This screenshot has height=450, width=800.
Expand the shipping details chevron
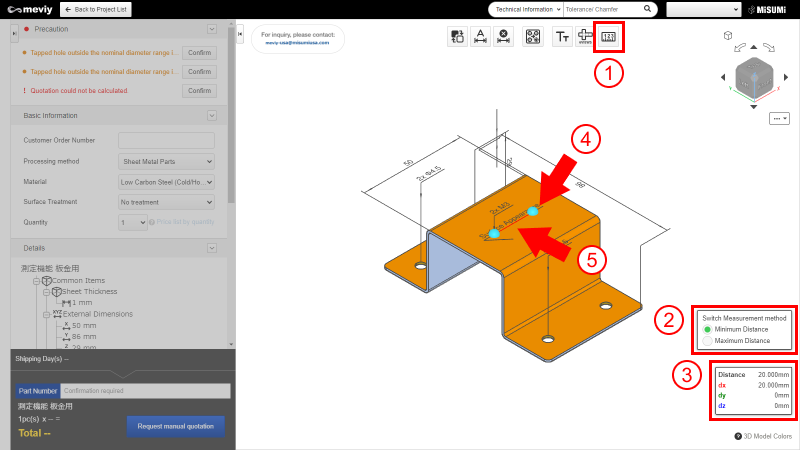tap(122, 374)
